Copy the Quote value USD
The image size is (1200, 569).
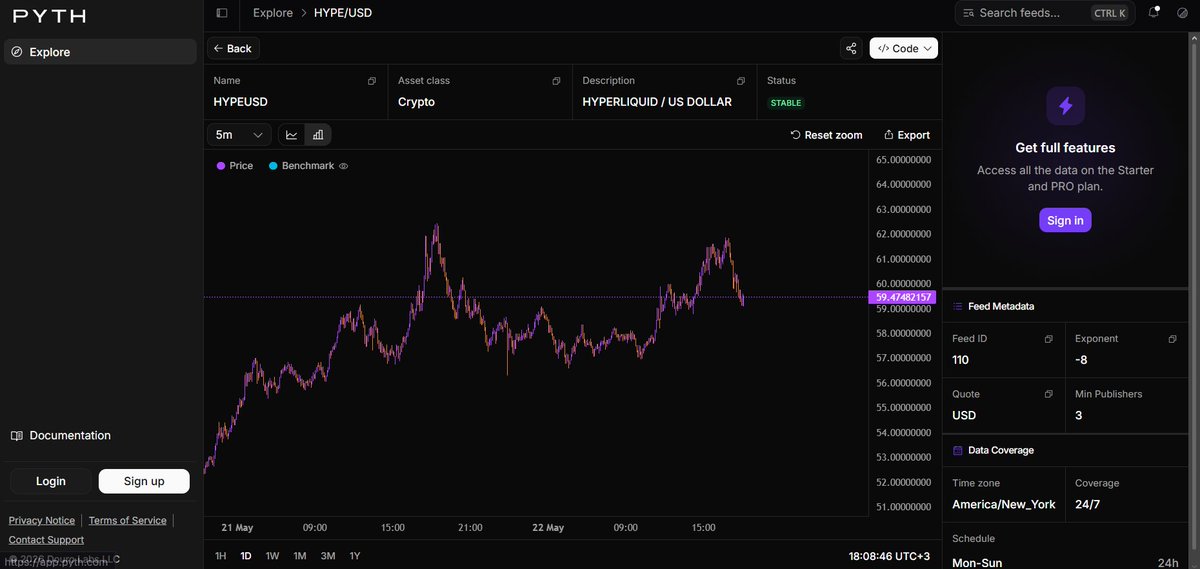point(1049,394)
